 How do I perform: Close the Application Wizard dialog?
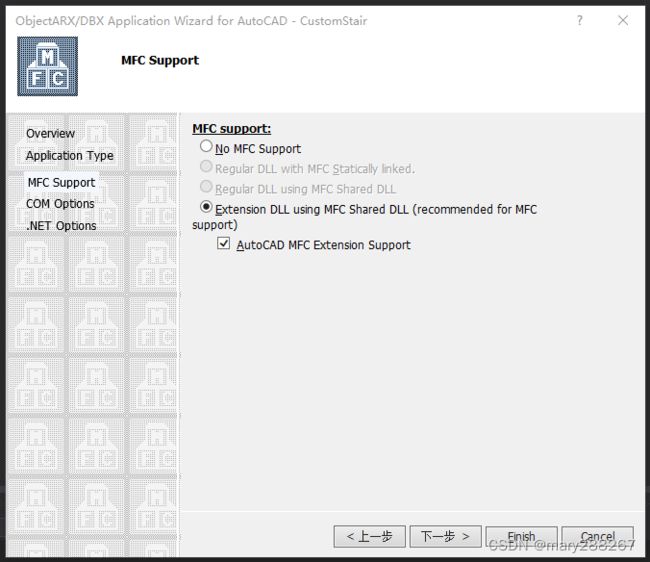click(x=623, y=20)
